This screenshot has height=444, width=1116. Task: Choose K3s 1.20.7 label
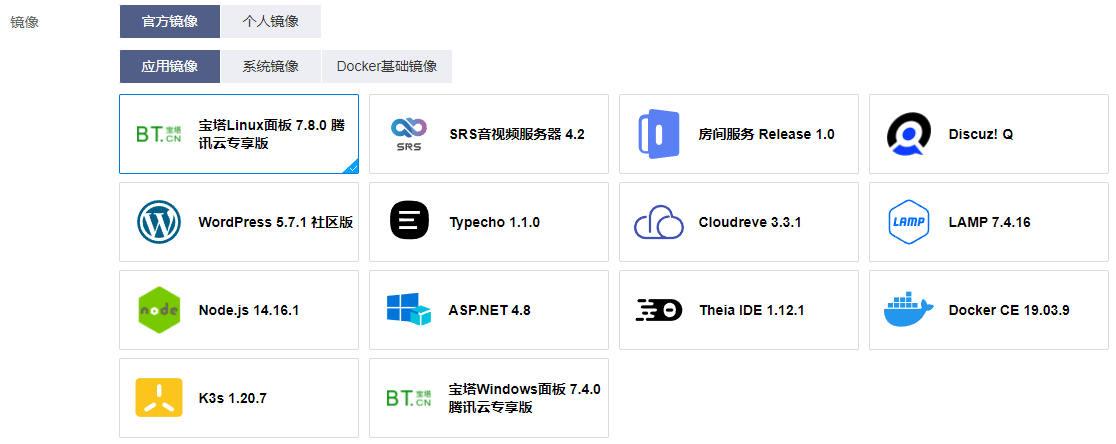pyautogui.click(x=233, y=398)
